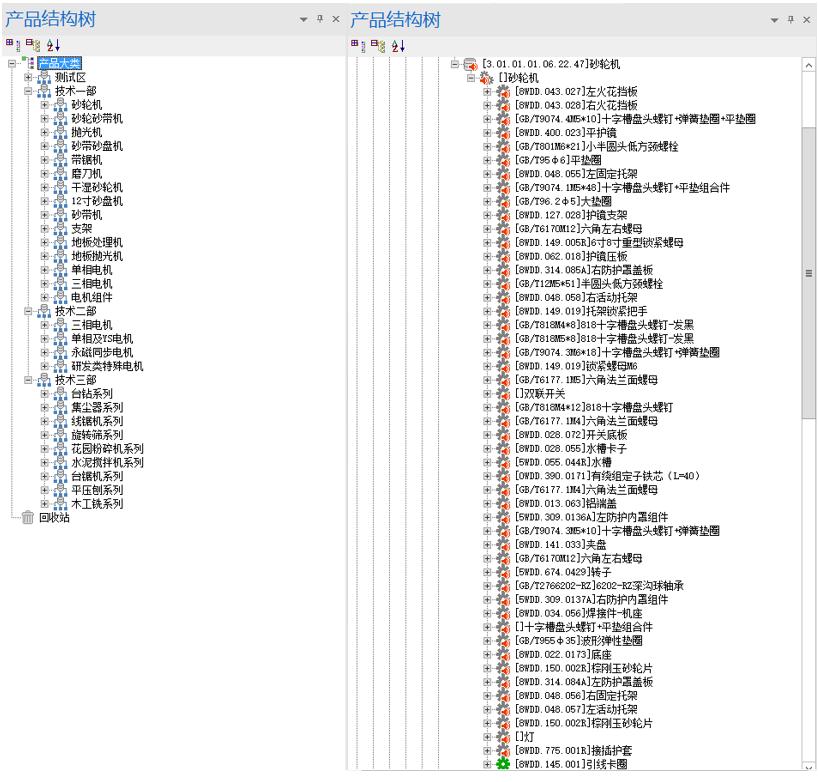818x782 pixels.
Task: Collapse the 技术二部 node
Action: click(28, 311)
